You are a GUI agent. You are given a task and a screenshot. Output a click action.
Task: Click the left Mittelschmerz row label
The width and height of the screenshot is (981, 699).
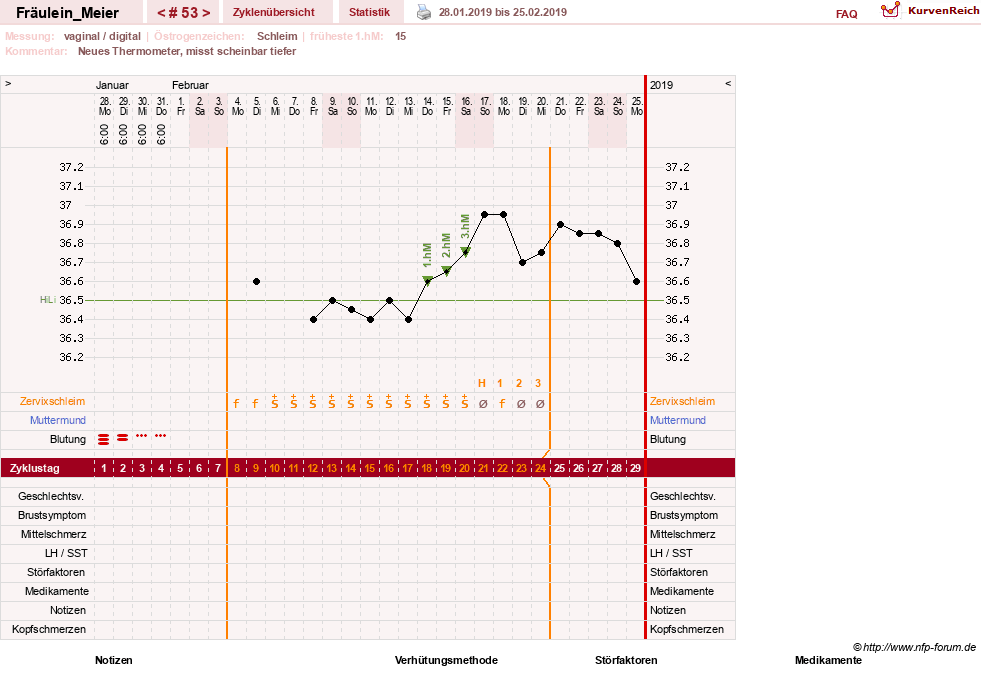tap(53, 534)
